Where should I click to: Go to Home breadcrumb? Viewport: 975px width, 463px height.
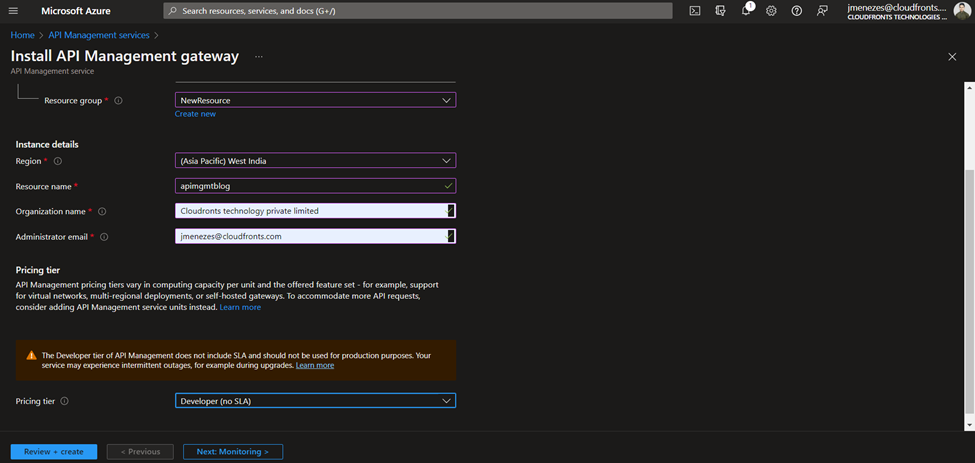click(x=22, y=35)
